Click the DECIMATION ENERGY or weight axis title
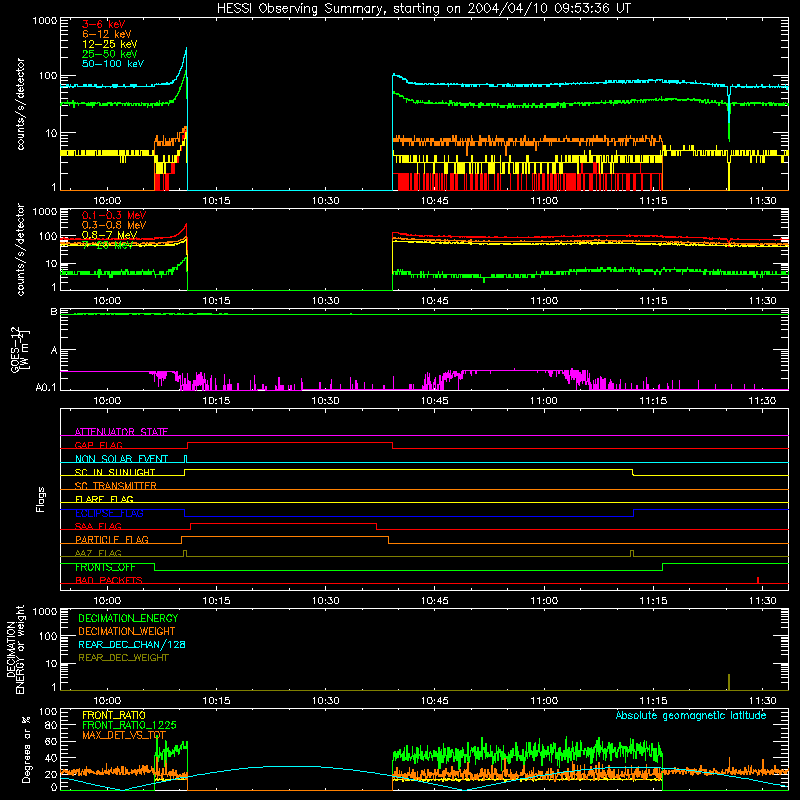This screenshot has height=800, width=800. pos(15,649)
